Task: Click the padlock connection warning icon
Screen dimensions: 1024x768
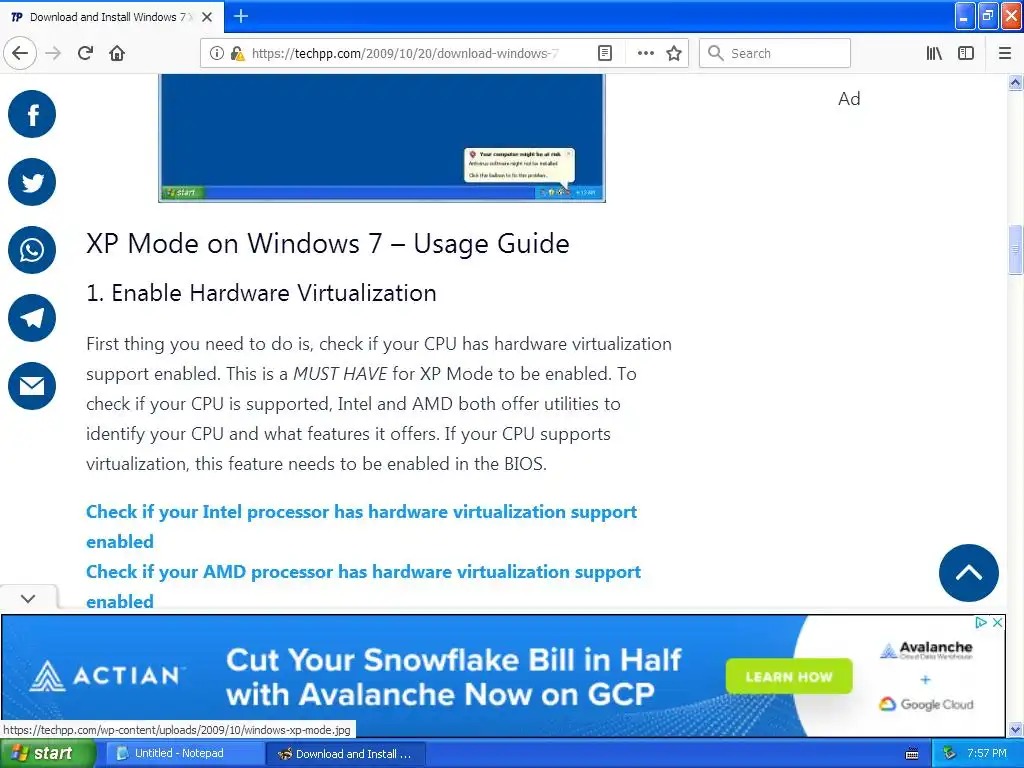Action: tap(237, 54)
